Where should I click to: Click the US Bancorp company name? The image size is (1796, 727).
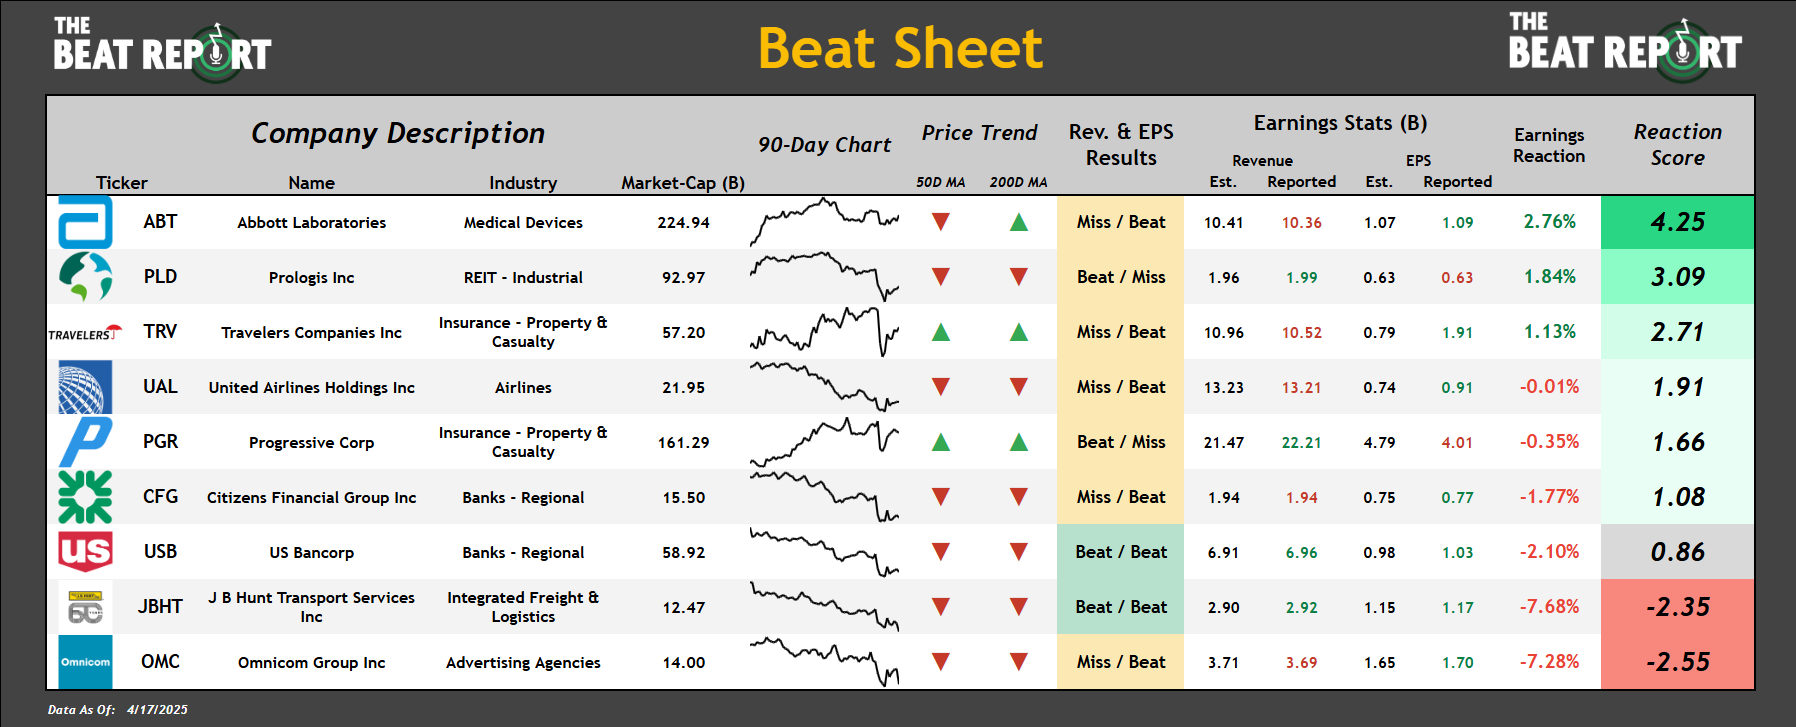click(311, 552)
